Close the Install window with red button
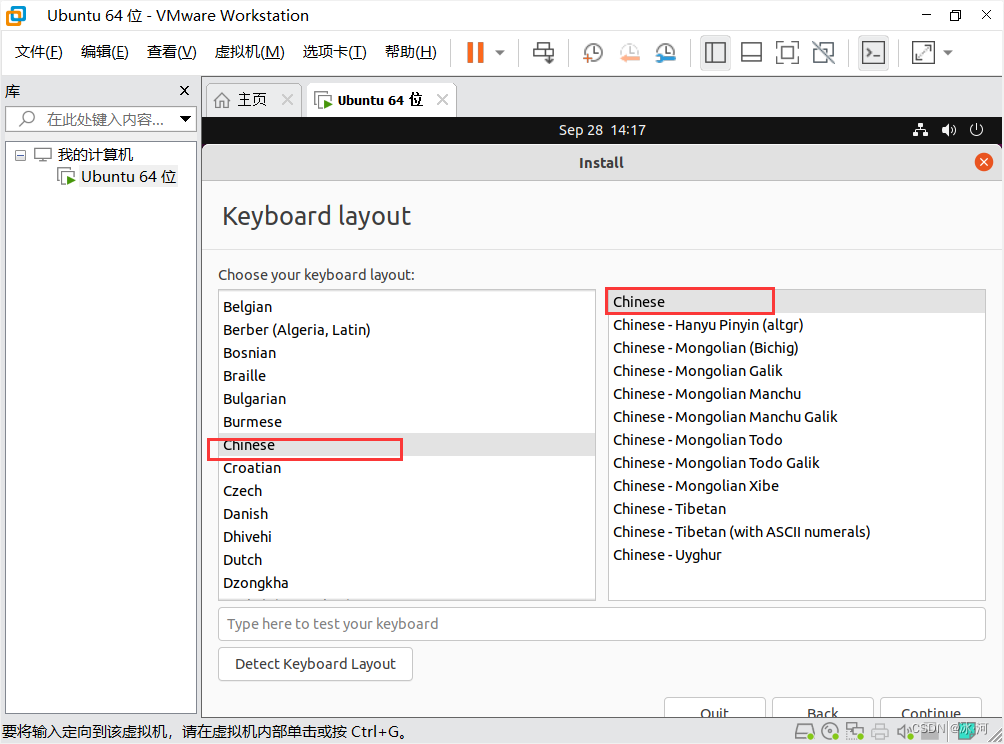The width and height of the screenshot is (1004, 744). (984, 162)
